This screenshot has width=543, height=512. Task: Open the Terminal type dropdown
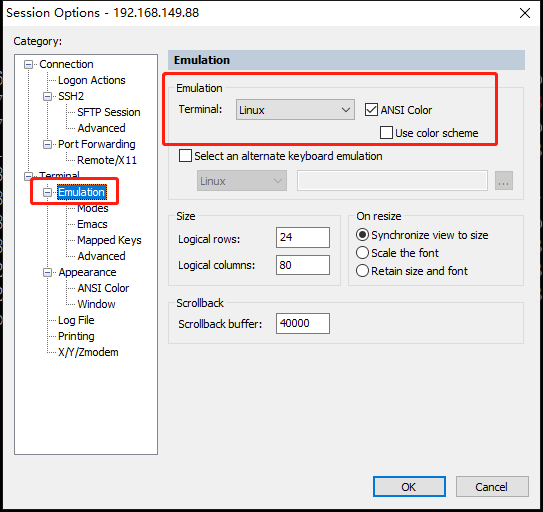[295, 110]
